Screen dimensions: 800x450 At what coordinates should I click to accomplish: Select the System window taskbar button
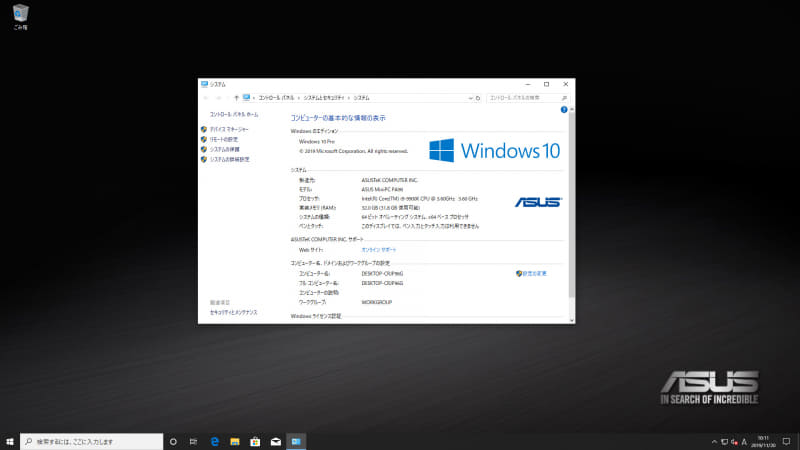tap(296, 442)
